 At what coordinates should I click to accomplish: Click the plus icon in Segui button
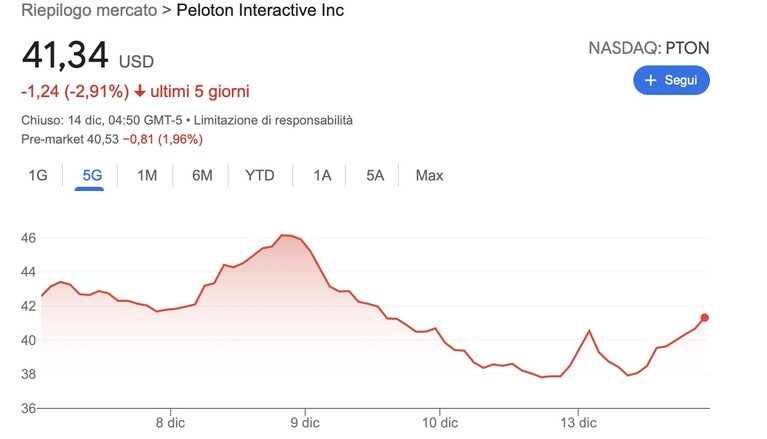coord(650,80)
